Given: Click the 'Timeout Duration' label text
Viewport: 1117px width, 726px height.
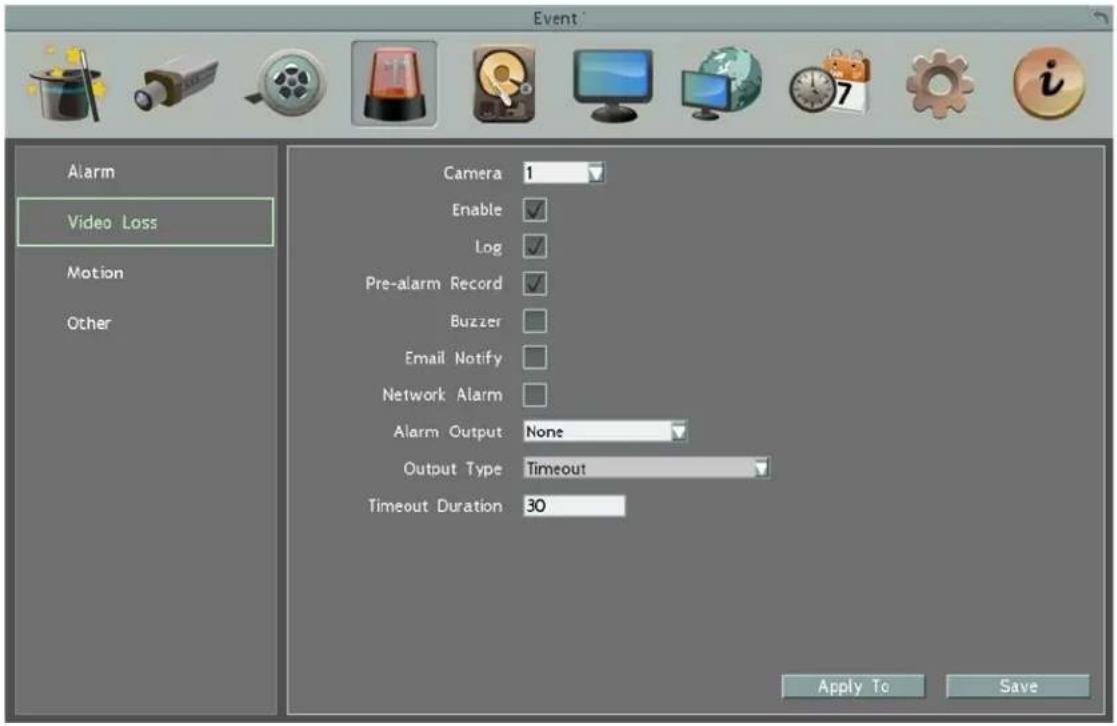Looking at the screenshot, I should click(x=435, y=506).
